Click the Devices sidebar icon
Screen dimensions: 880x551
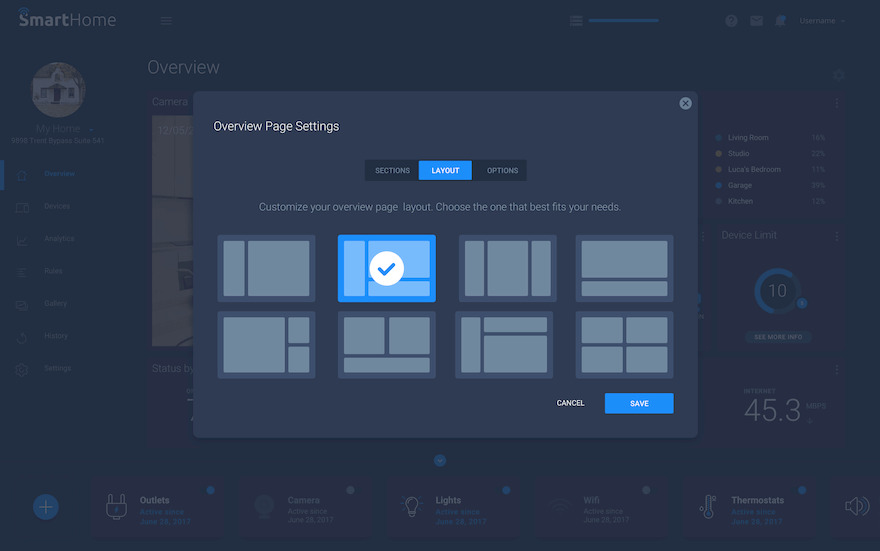pos(22,208)
